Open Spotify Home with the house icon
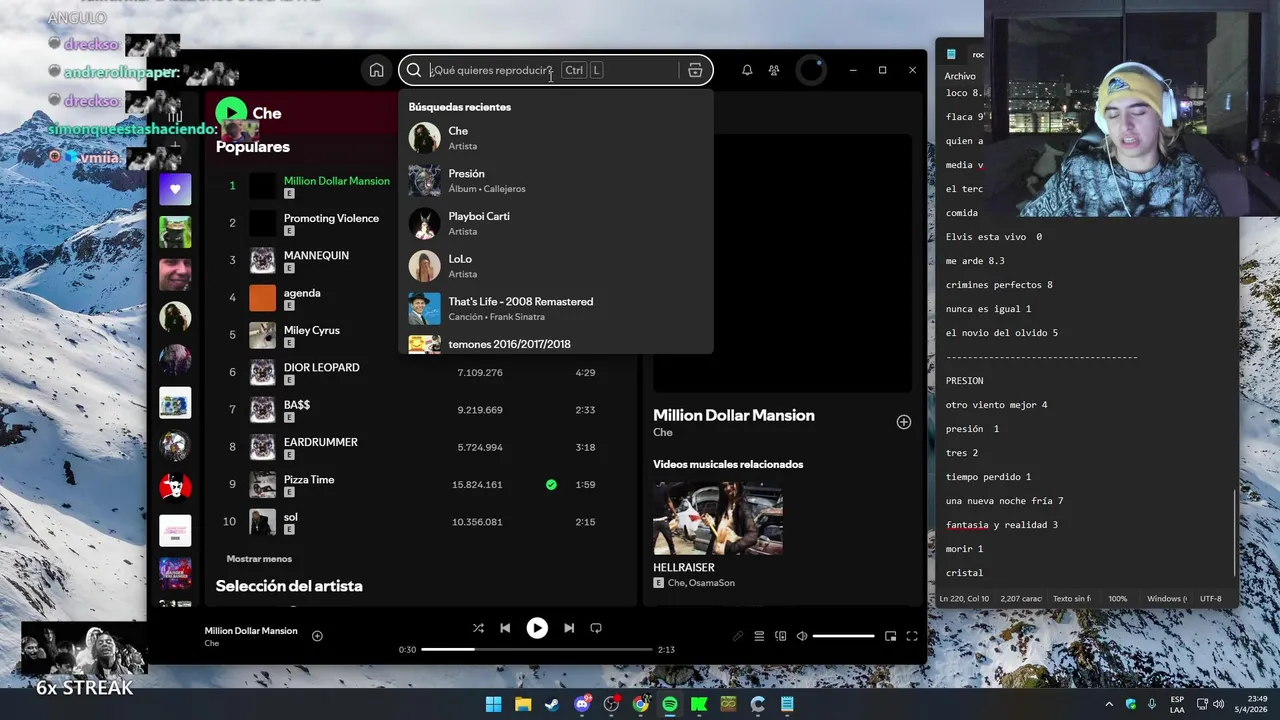This screenshot has height=720, width=1280. 376,70
